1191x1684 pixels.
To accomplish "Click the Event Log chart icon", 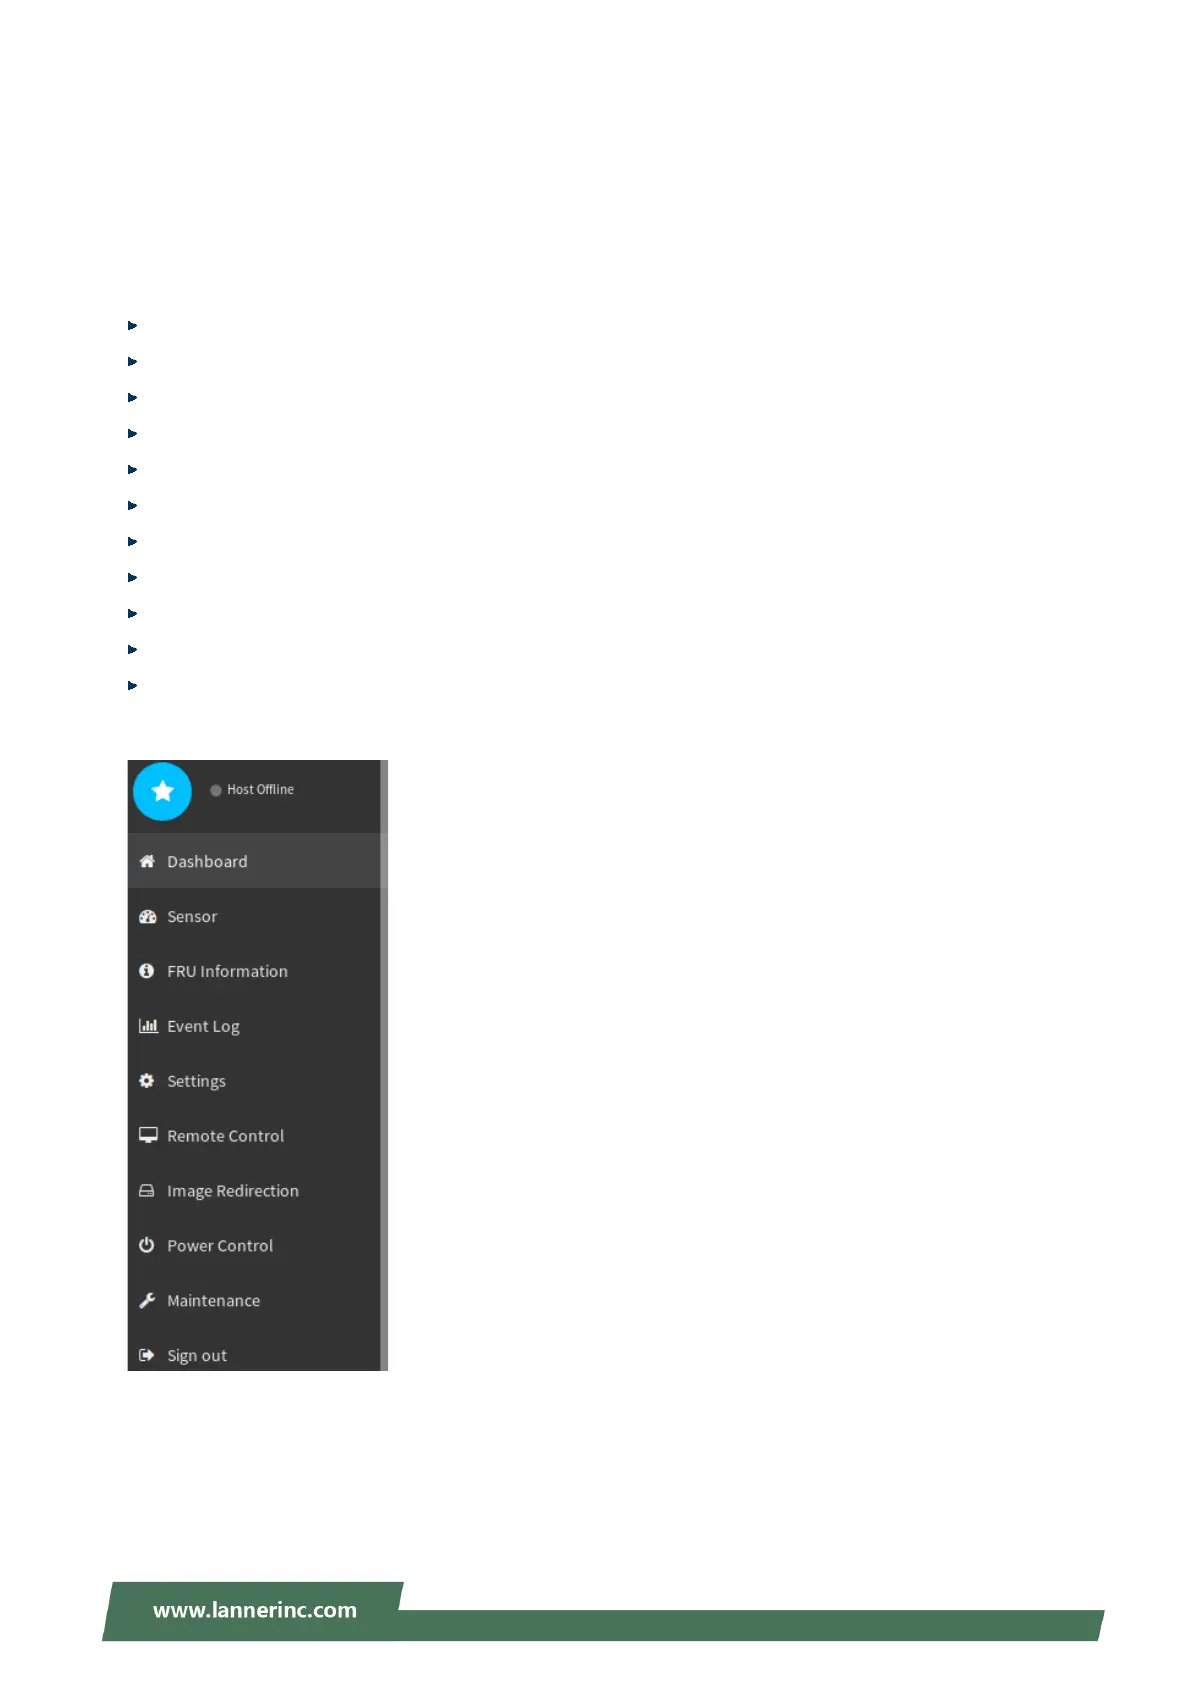I will pos(148,1025).
